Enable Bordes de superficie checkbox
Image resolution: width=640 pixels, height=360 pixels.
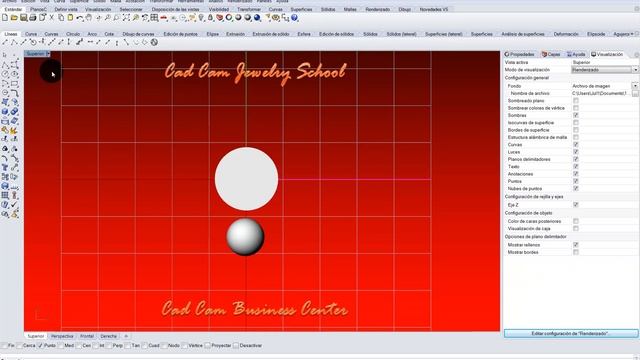(576, 130)
